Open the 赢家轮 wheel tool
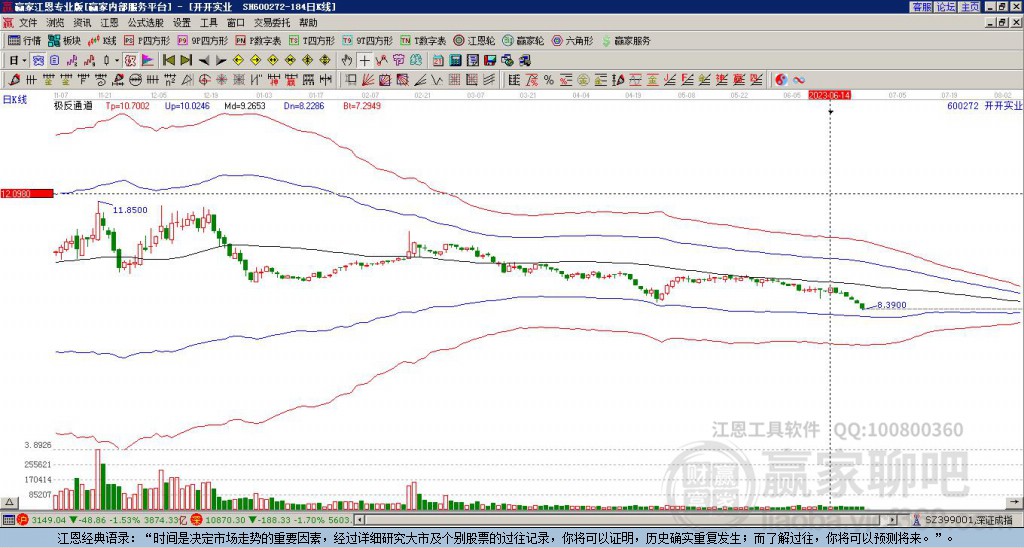Image resolution: width=1024 pixels, height=548 pixels. (x=523, y=40)
